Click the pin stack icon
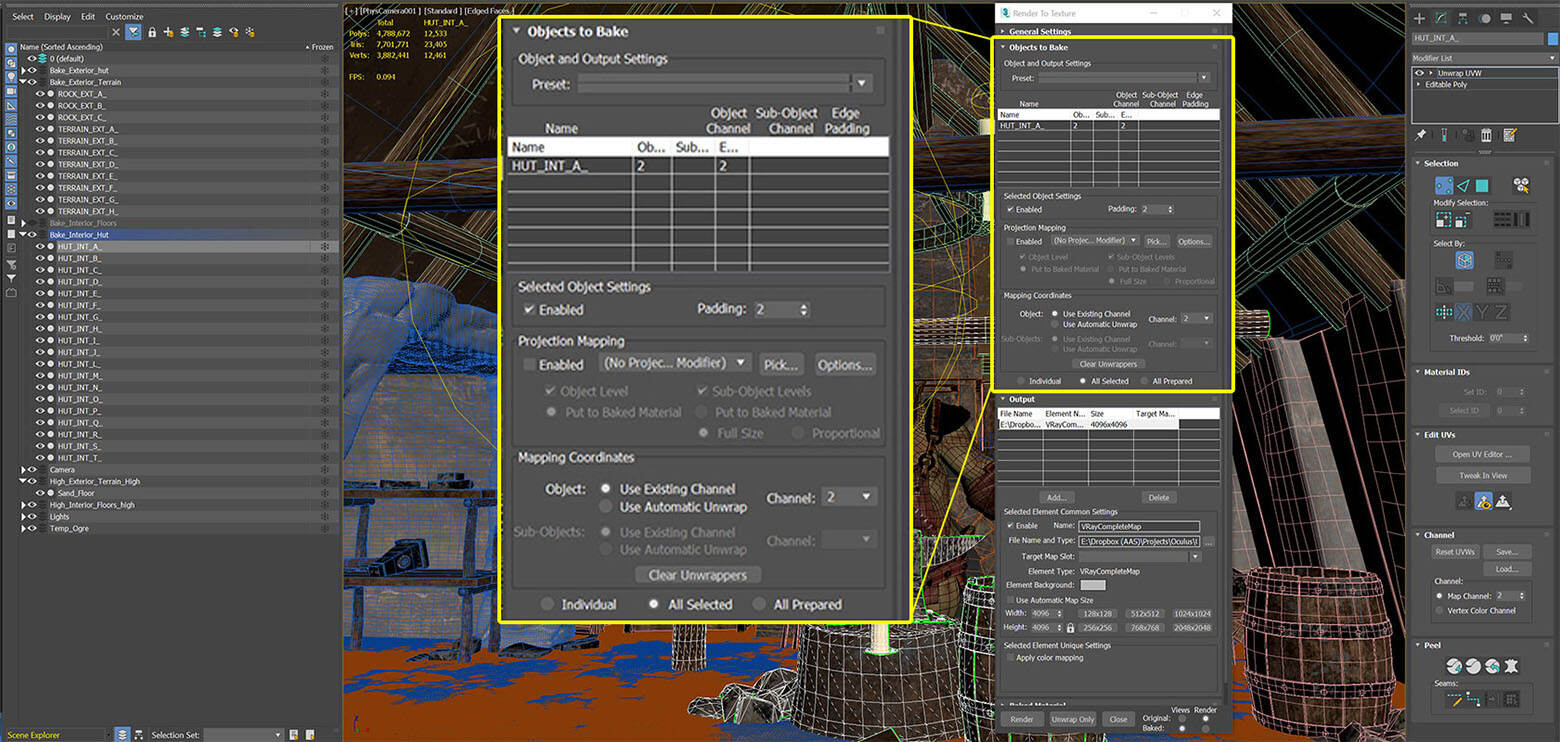The height and width of the screenshot is (742, 1560). tap(1420, 135)
